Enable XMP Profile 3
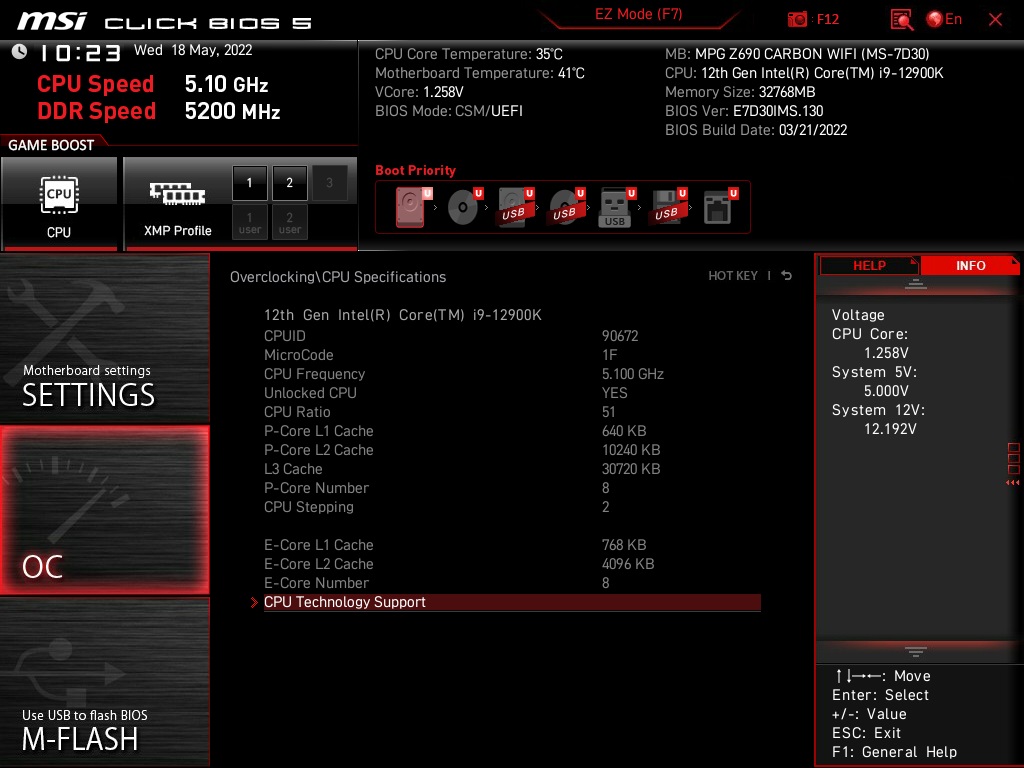 point(329,183)
